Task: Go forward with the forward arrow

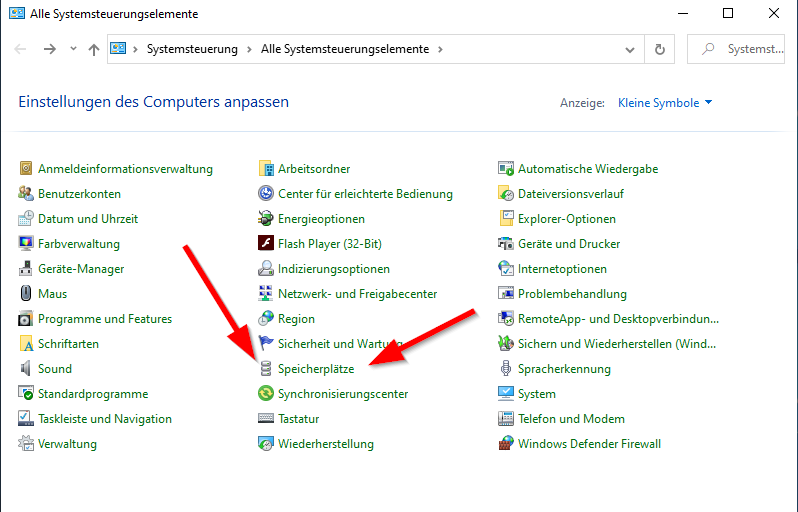Action: [50, 49]
